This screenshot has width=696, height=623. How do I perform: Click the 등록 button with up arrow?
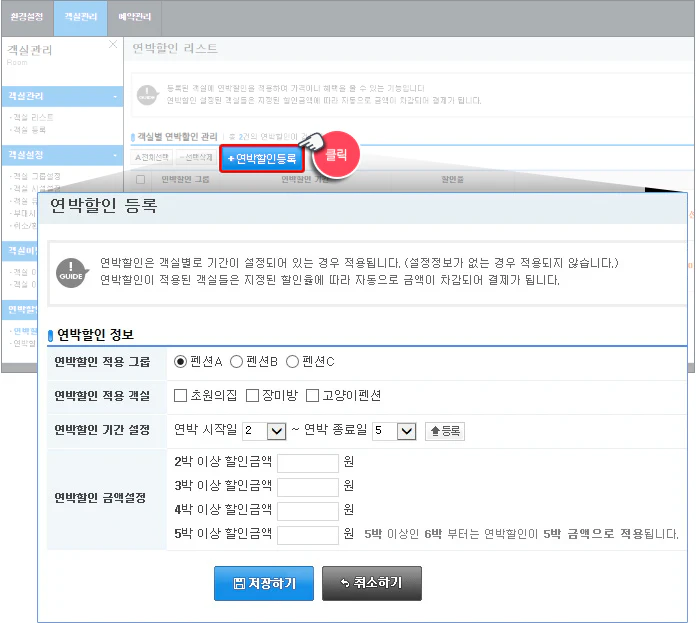pos(445,431)
